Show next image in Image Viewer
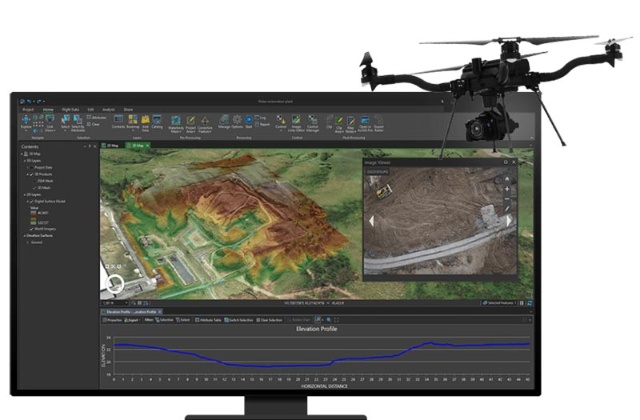640x420 pixels. click(x=509, y=221)
